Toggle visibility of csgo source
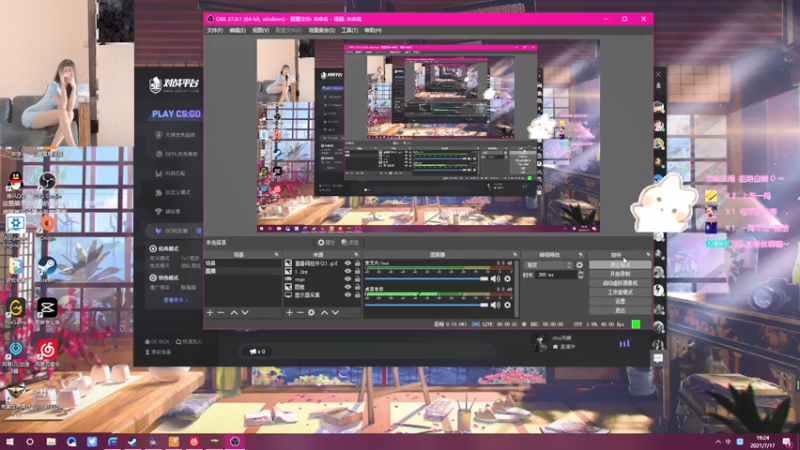This screenshot has height=450, width=800. point(347,279)
